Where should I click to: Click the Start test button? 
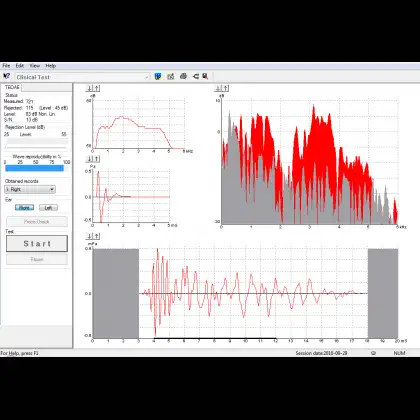[37, 244]
